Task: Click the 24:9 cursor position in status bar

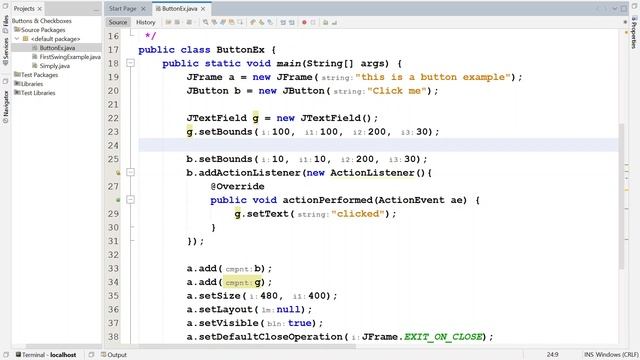Action: [553, 355]
